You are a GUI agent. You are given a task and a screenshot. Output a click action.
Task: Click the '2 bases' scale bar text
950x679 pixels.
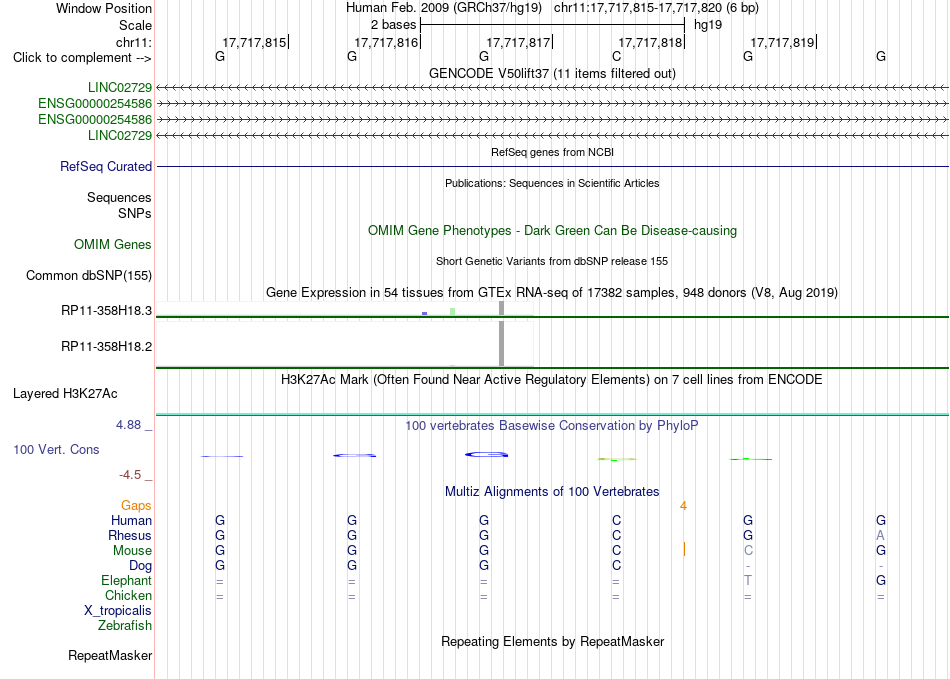point(393,25)
